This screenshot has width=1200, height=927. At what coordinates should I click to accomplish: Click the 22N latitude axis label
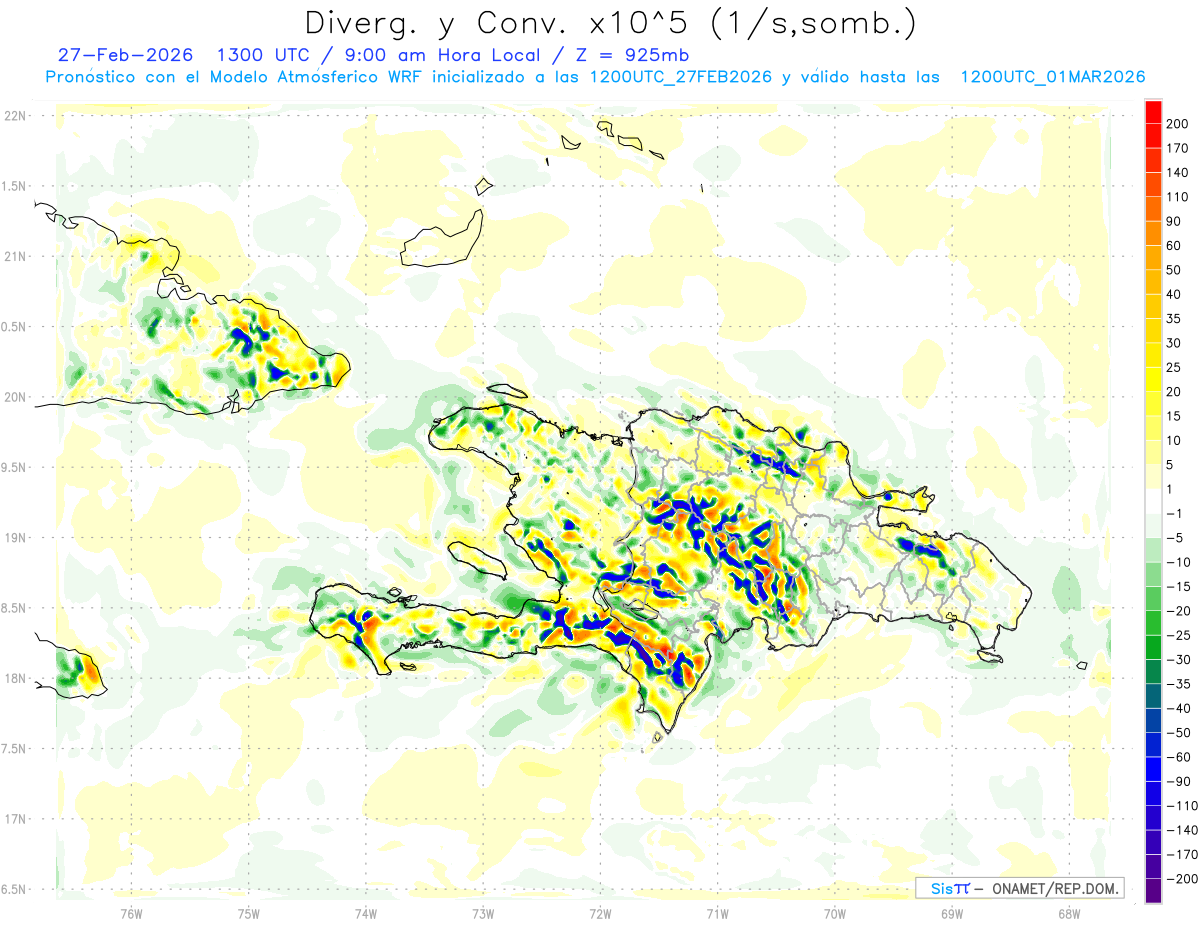coord(15,116)
